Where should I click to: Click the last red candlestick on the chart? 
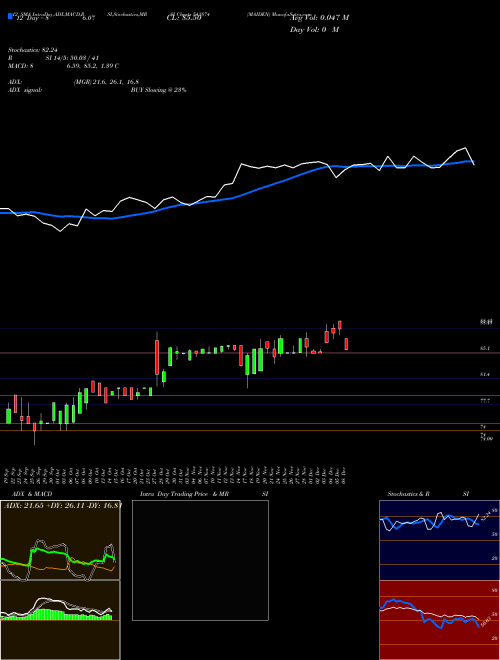[x=346, y=343]
